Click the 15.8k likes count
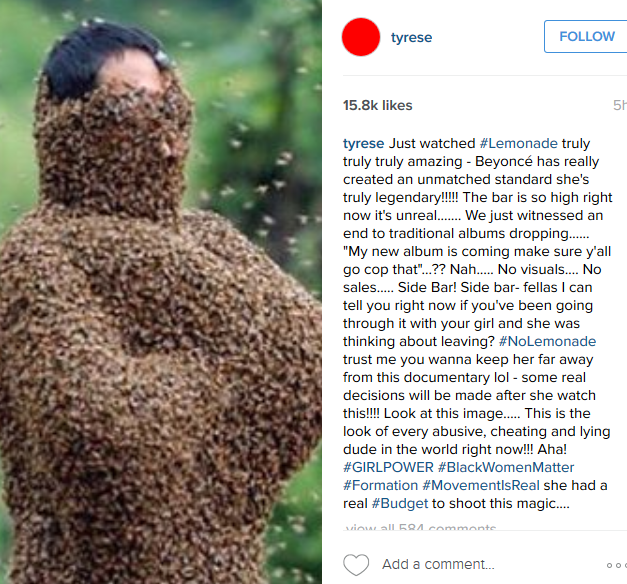 [x=377, y=105]
